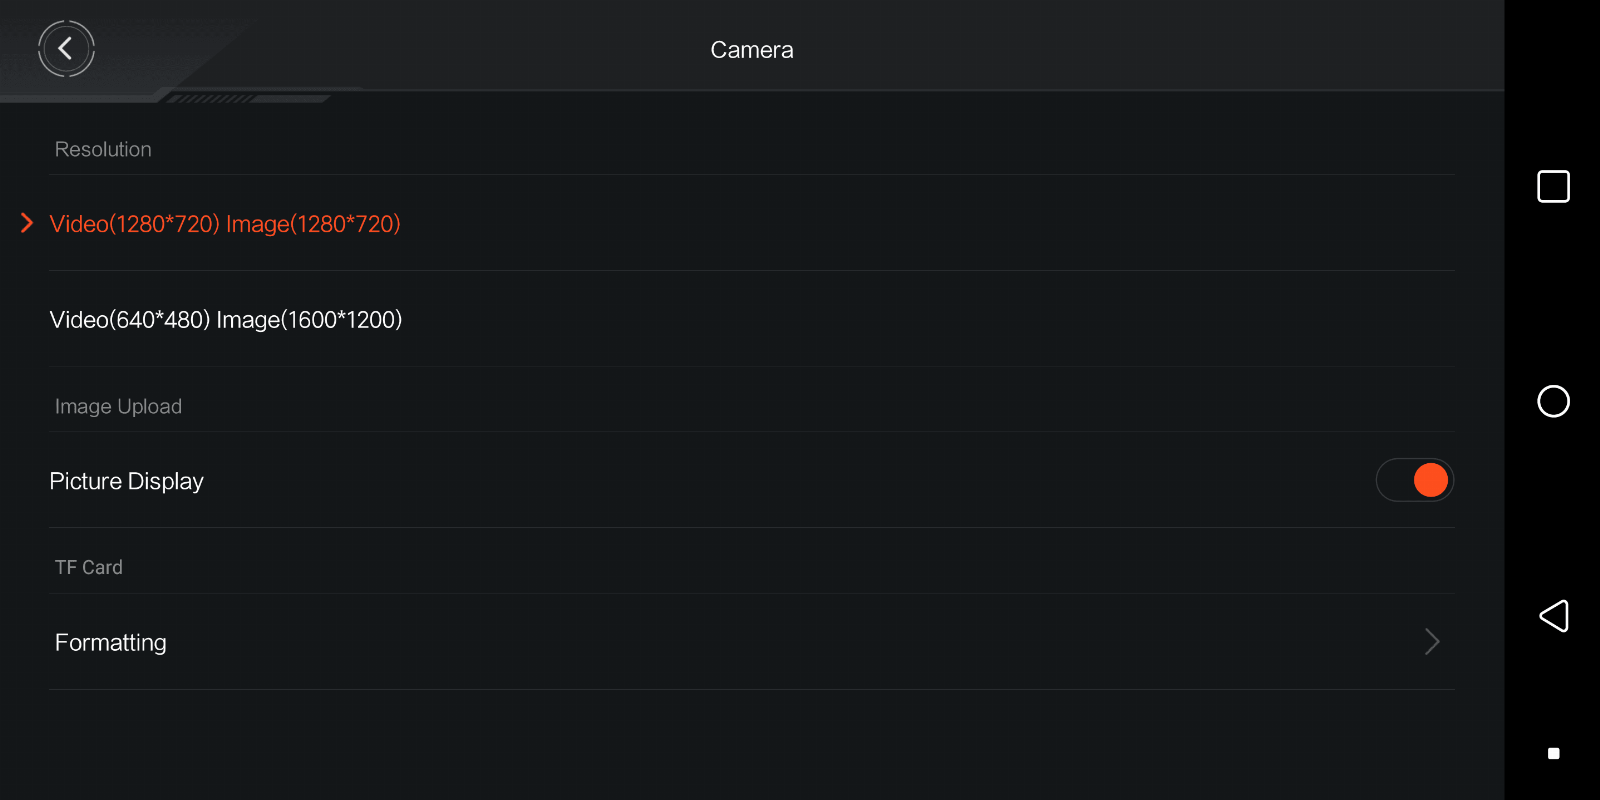Tap the Android home circle button

[1553, 401]
